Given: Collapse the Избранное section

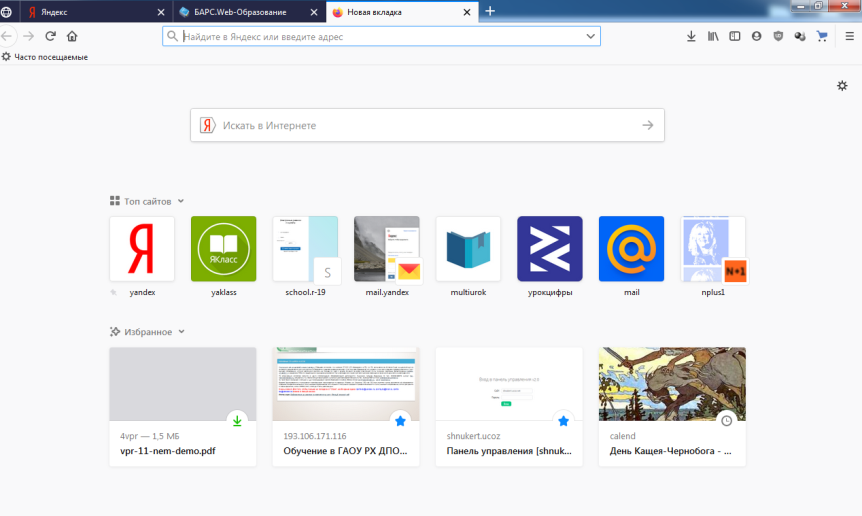Looking at the screenshot, I should coord(181,332).
